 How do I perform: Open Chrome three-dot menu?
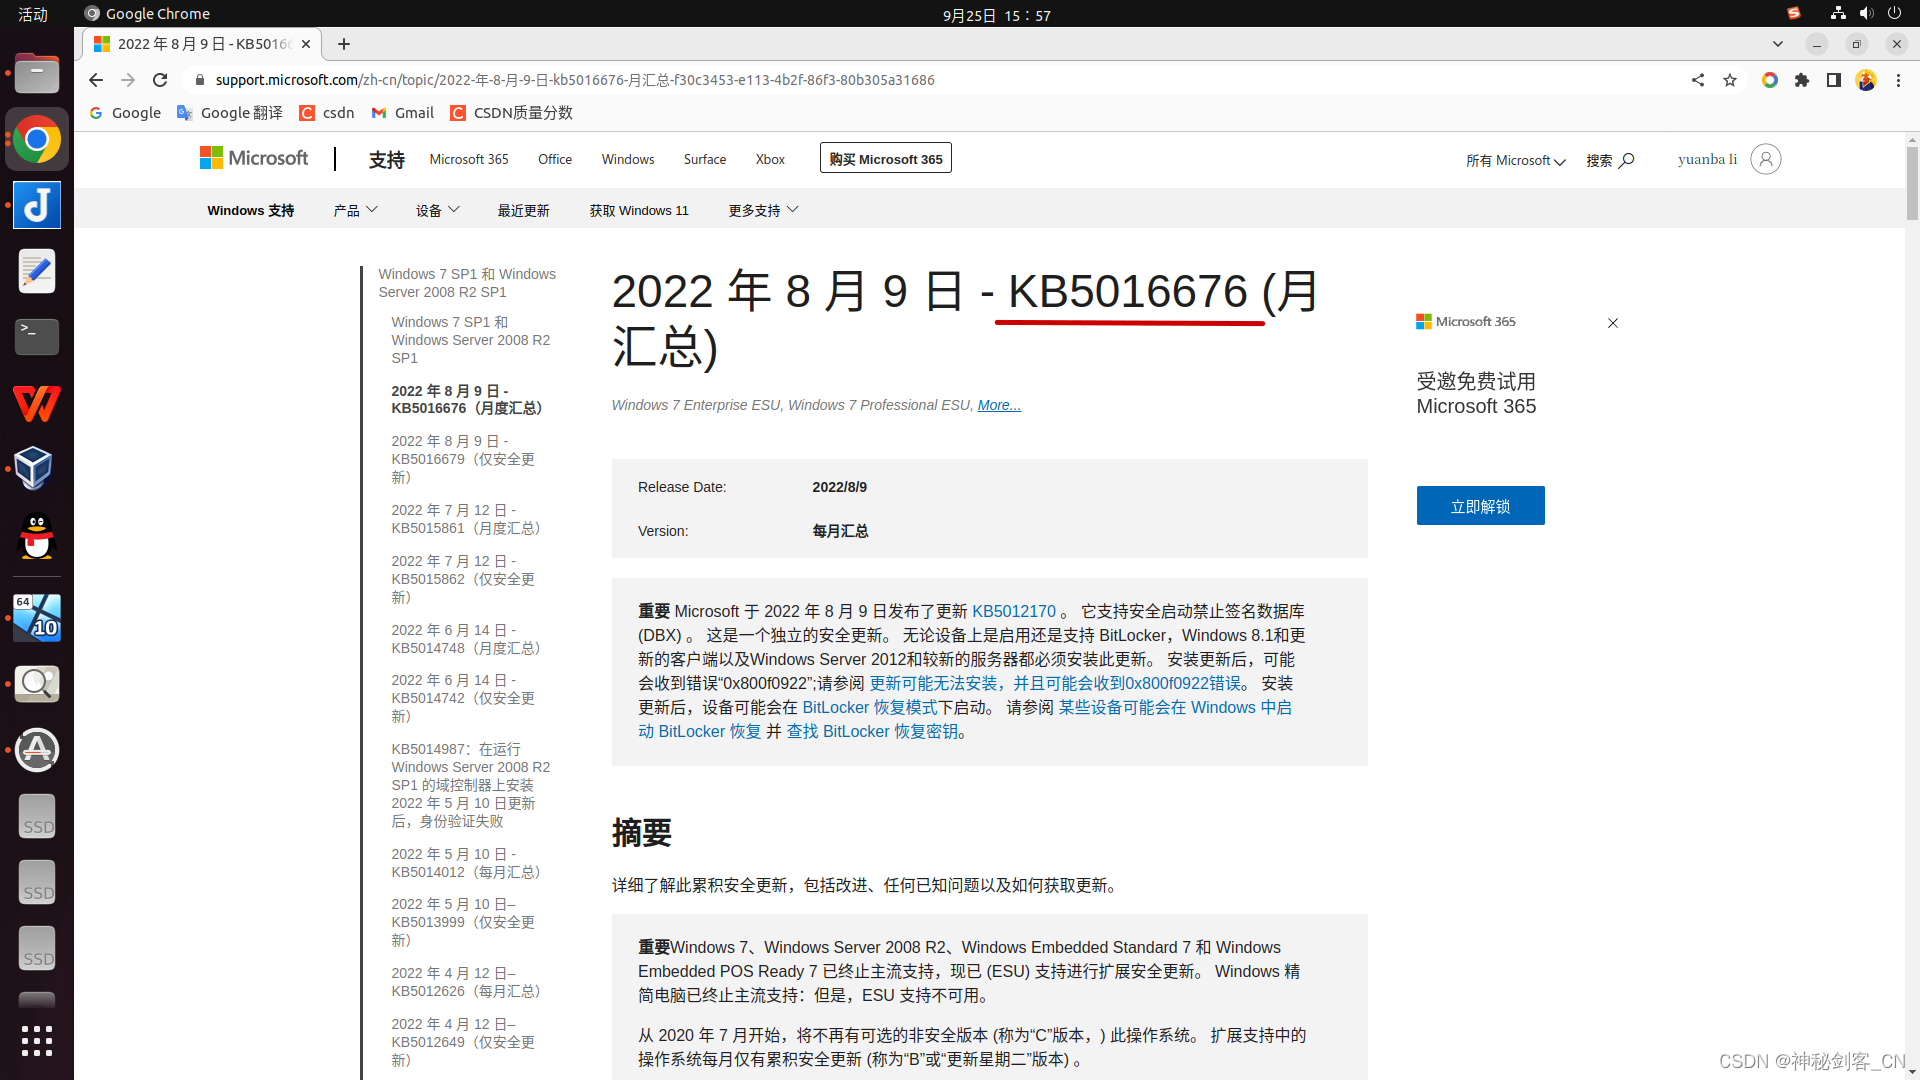(1898, 80)
